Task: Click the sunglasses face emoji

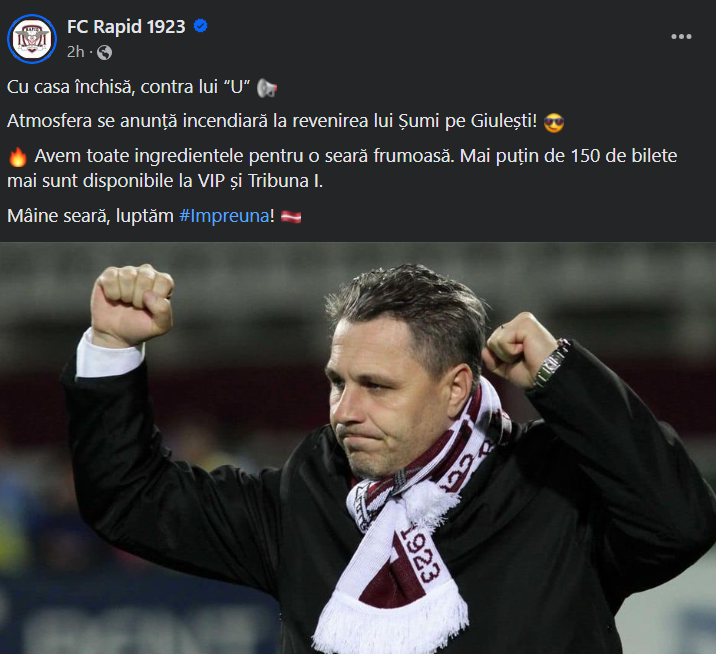Action: pos(555,122)
